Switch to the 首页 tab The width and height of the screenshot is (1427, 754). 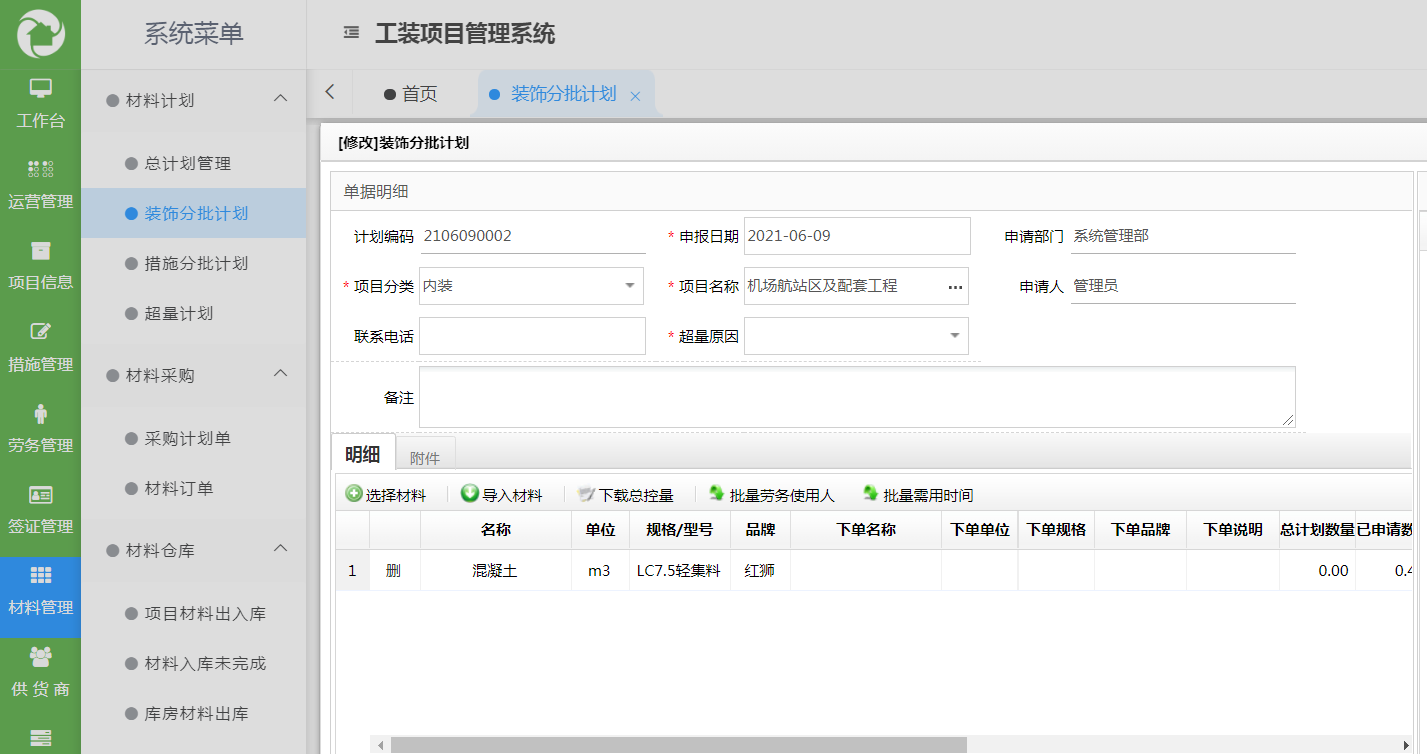point(421,92)
